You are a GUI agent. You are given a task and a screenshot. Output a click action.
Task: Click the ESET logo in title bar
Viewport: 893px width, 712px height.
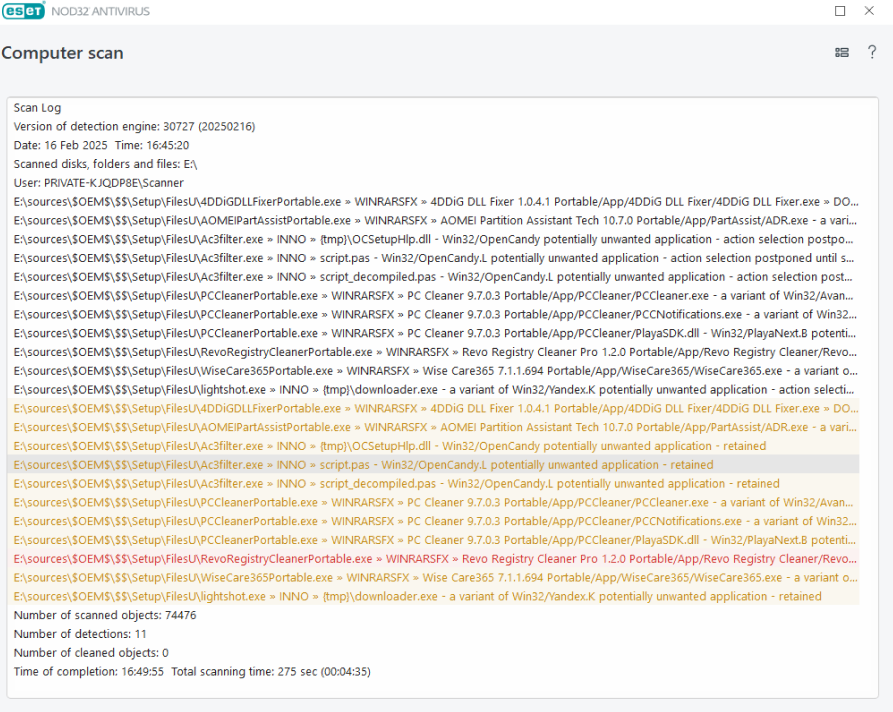(23, 11)
